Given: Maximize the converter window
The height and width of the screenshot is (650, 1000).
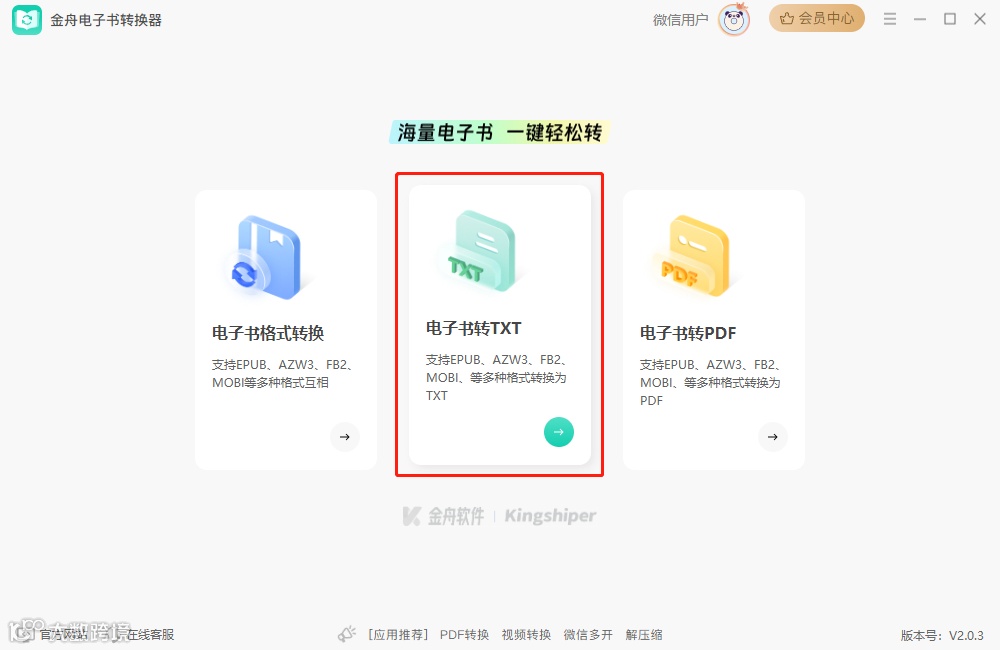Looking at the screenshot, I should pyautogui.click(x=950, y=19).
